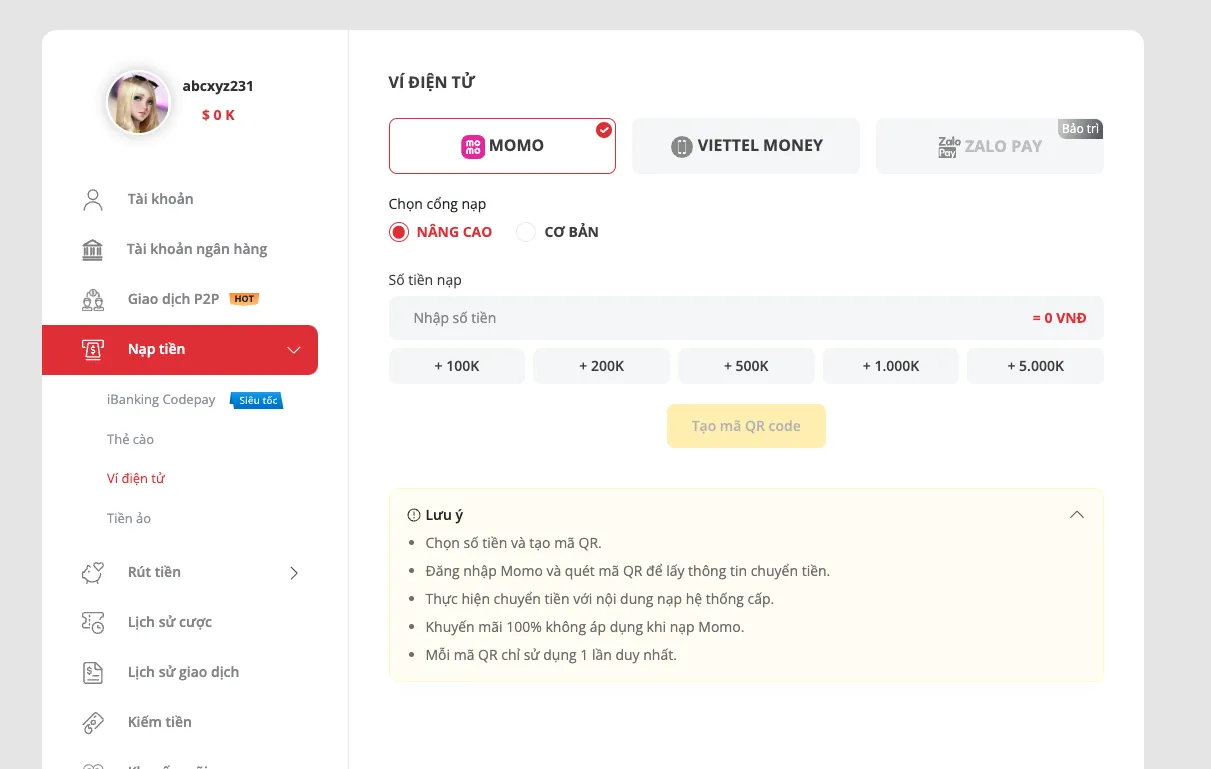Choose the iBanking Codepay submenu option
Image resolution: width=1211 pixels, height=769 pixels.
click(x=161, y=400)
